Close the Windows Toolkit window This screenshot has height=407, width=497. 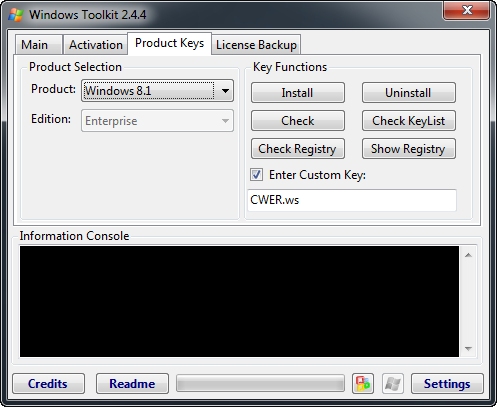point(466,10)
